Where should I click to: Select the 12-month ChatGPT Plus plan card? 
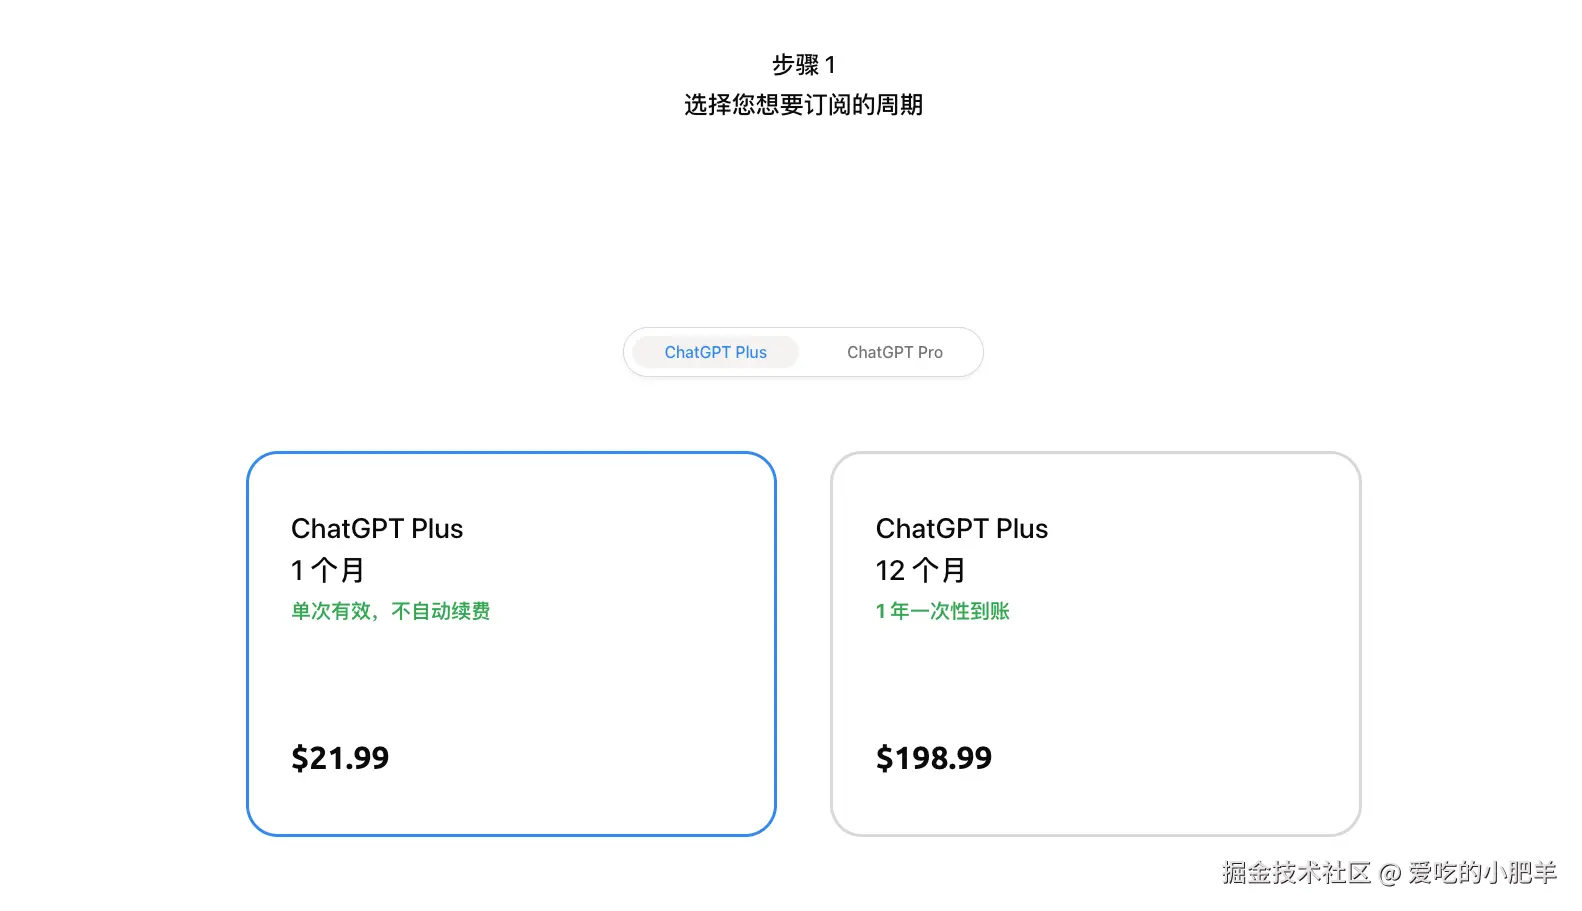[x=1095, y=680]
